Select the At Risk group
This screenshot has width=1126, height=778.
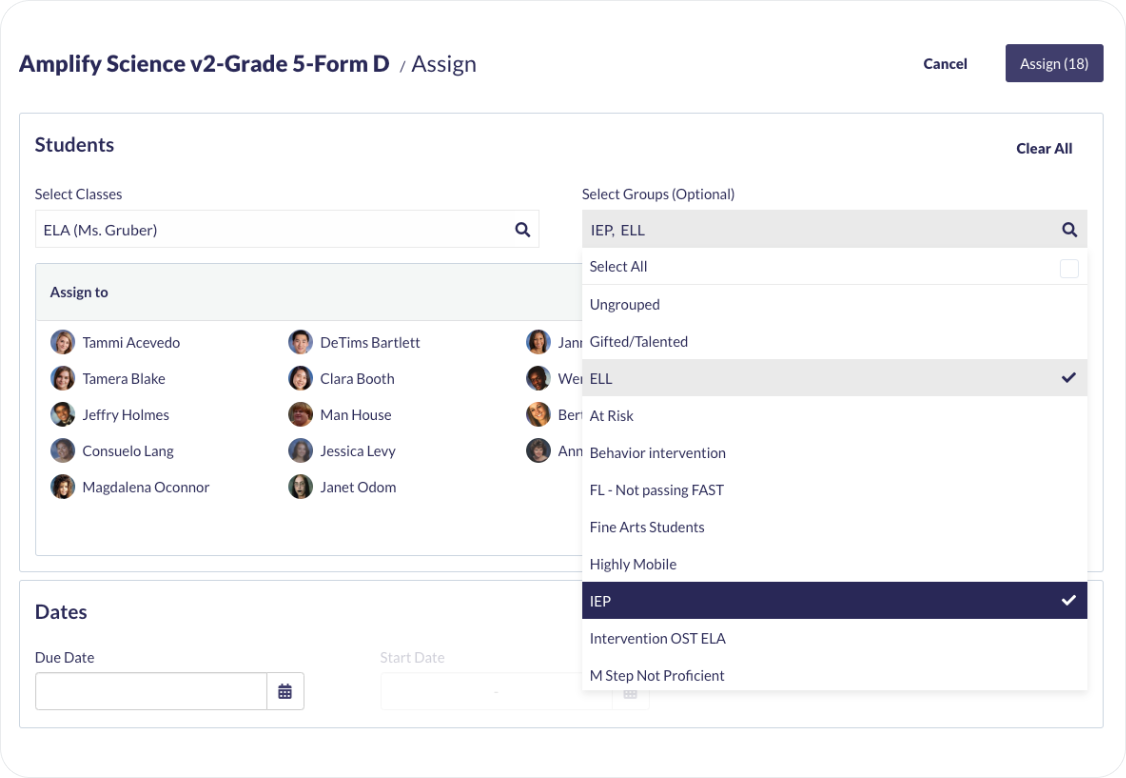coord(834,415)
